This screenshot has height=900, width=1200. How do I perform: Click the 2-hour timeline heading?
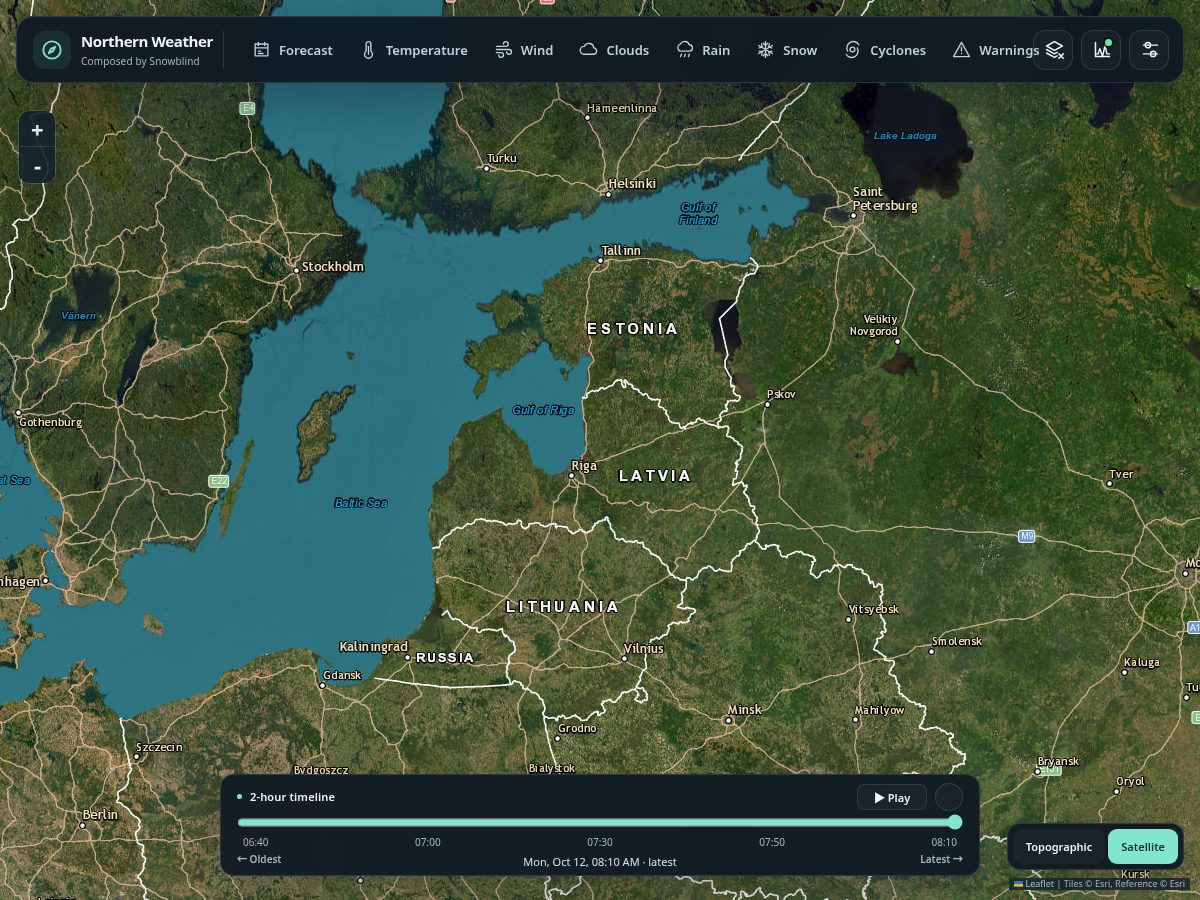coord(292,797)
